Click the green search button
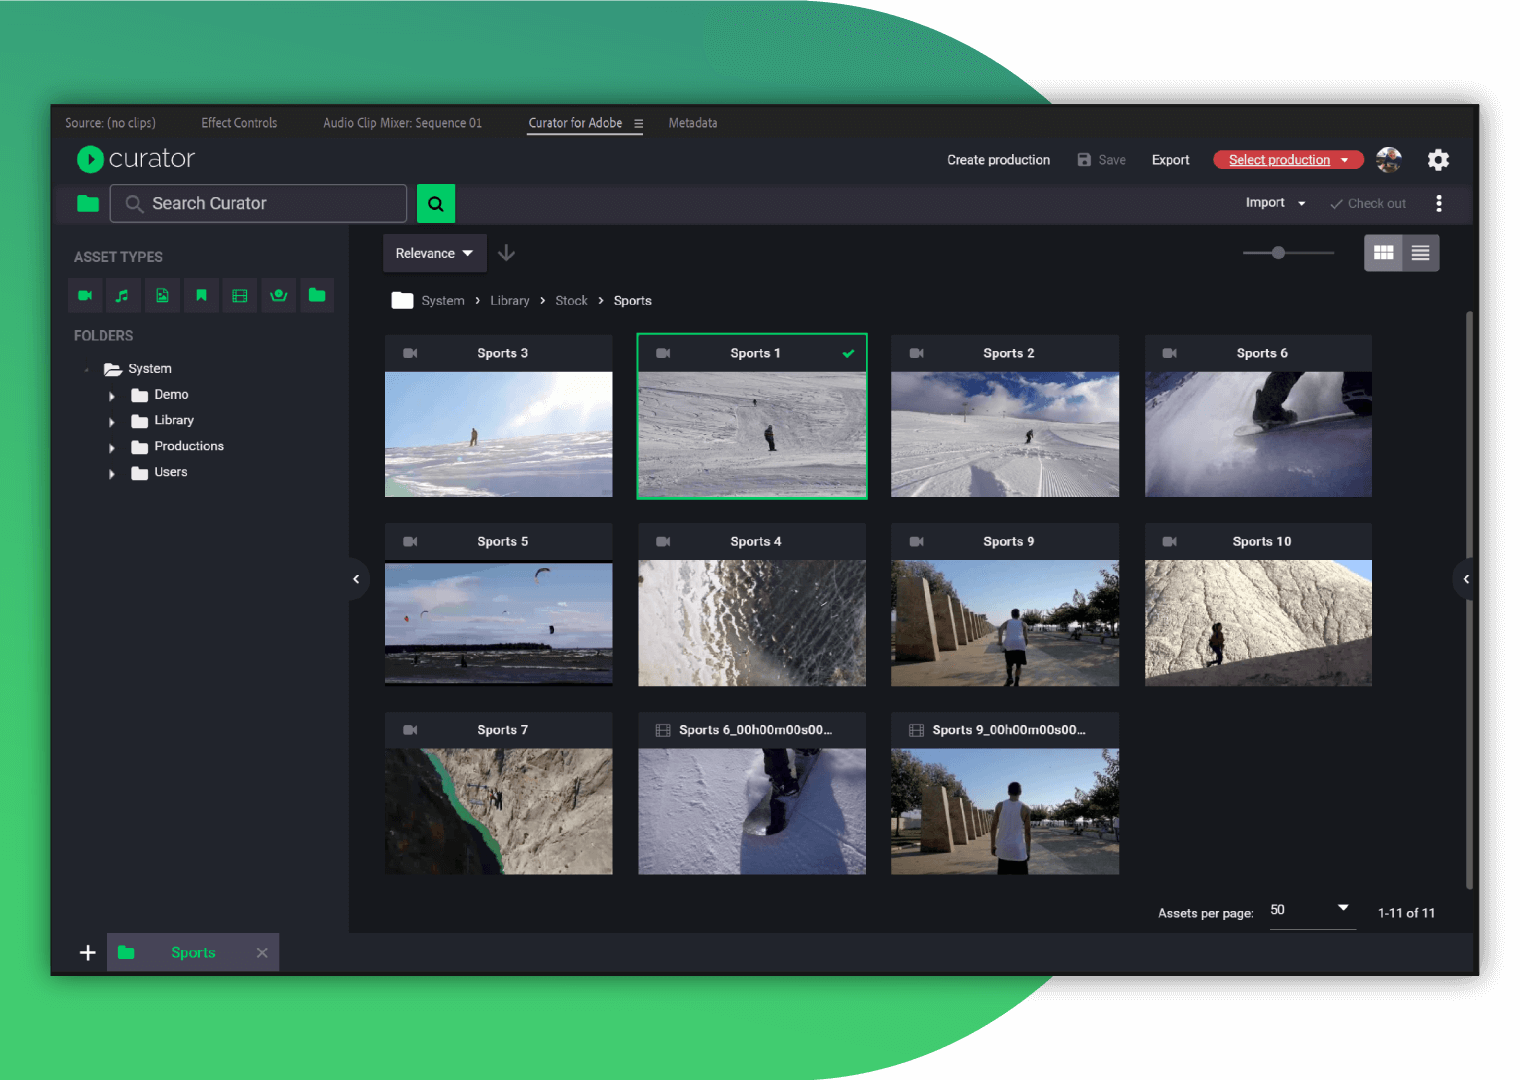Image resolution: width=1520 pixels, height=1080 pixels. 436,203
